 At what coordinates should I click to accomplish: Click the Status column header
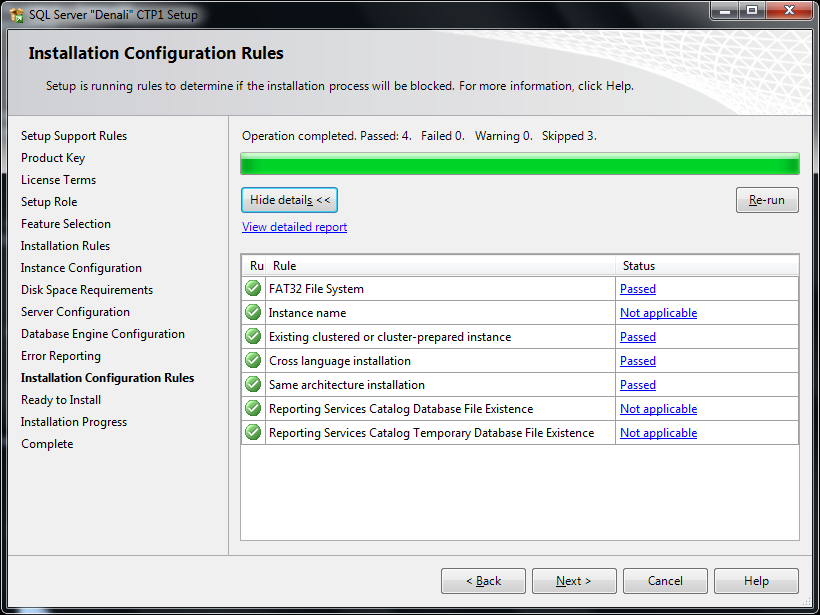[x=706, y=266]
